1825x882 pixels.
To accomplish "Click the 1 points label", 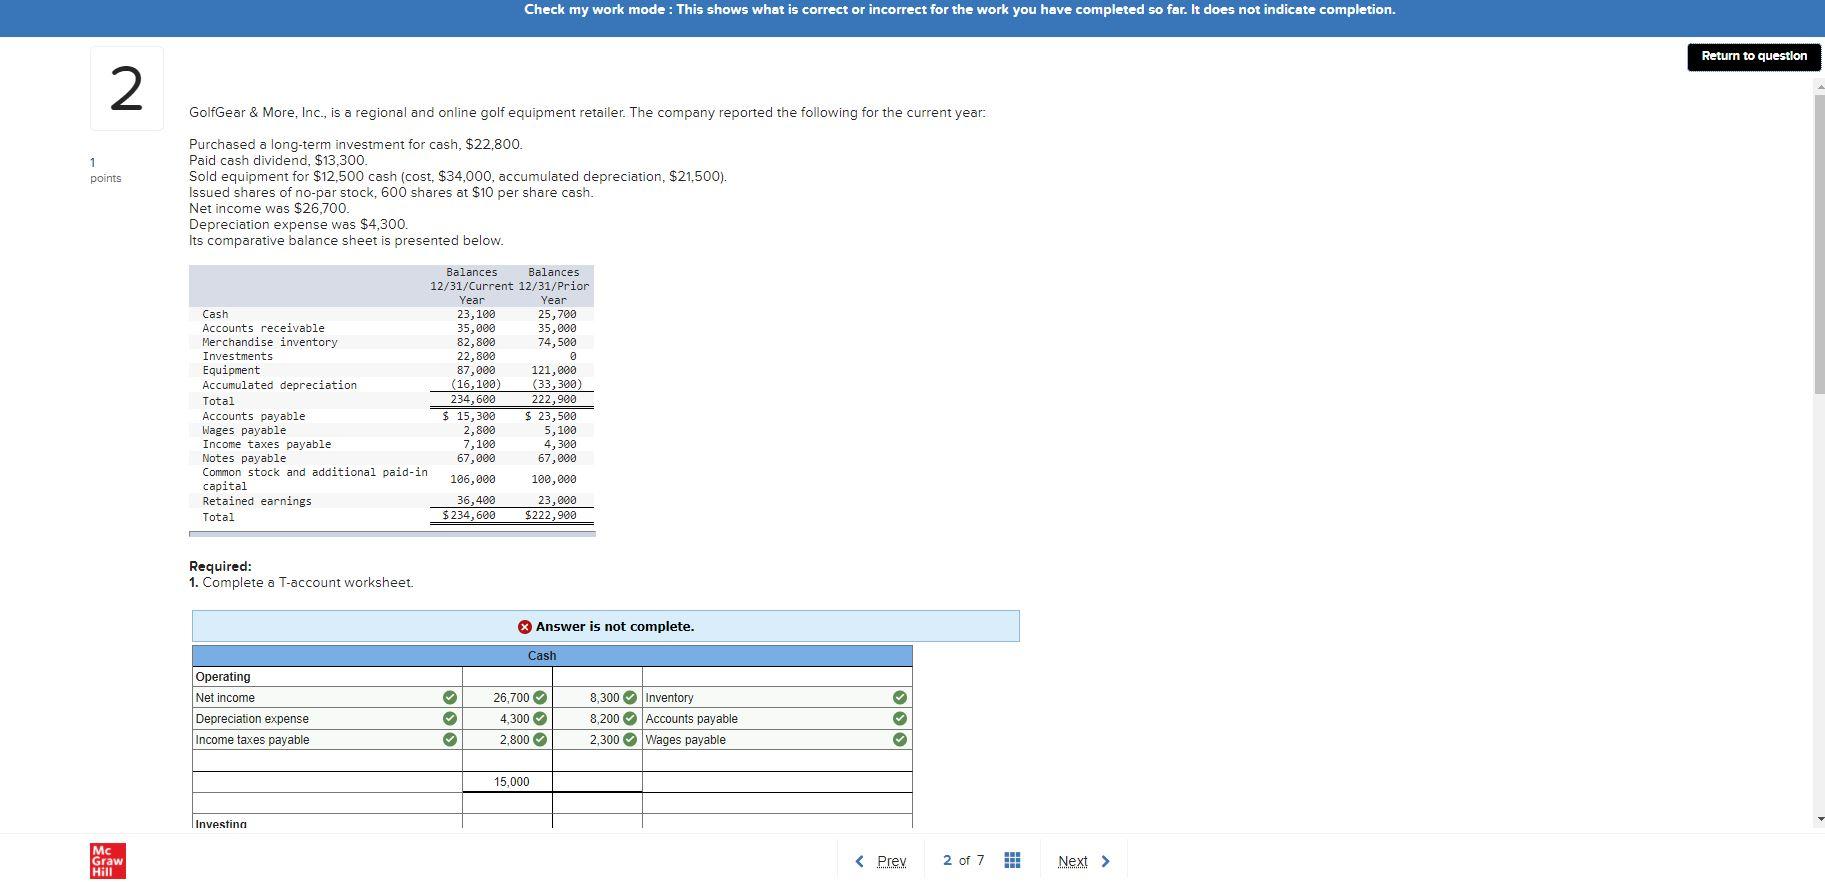I will pos(105,170).
